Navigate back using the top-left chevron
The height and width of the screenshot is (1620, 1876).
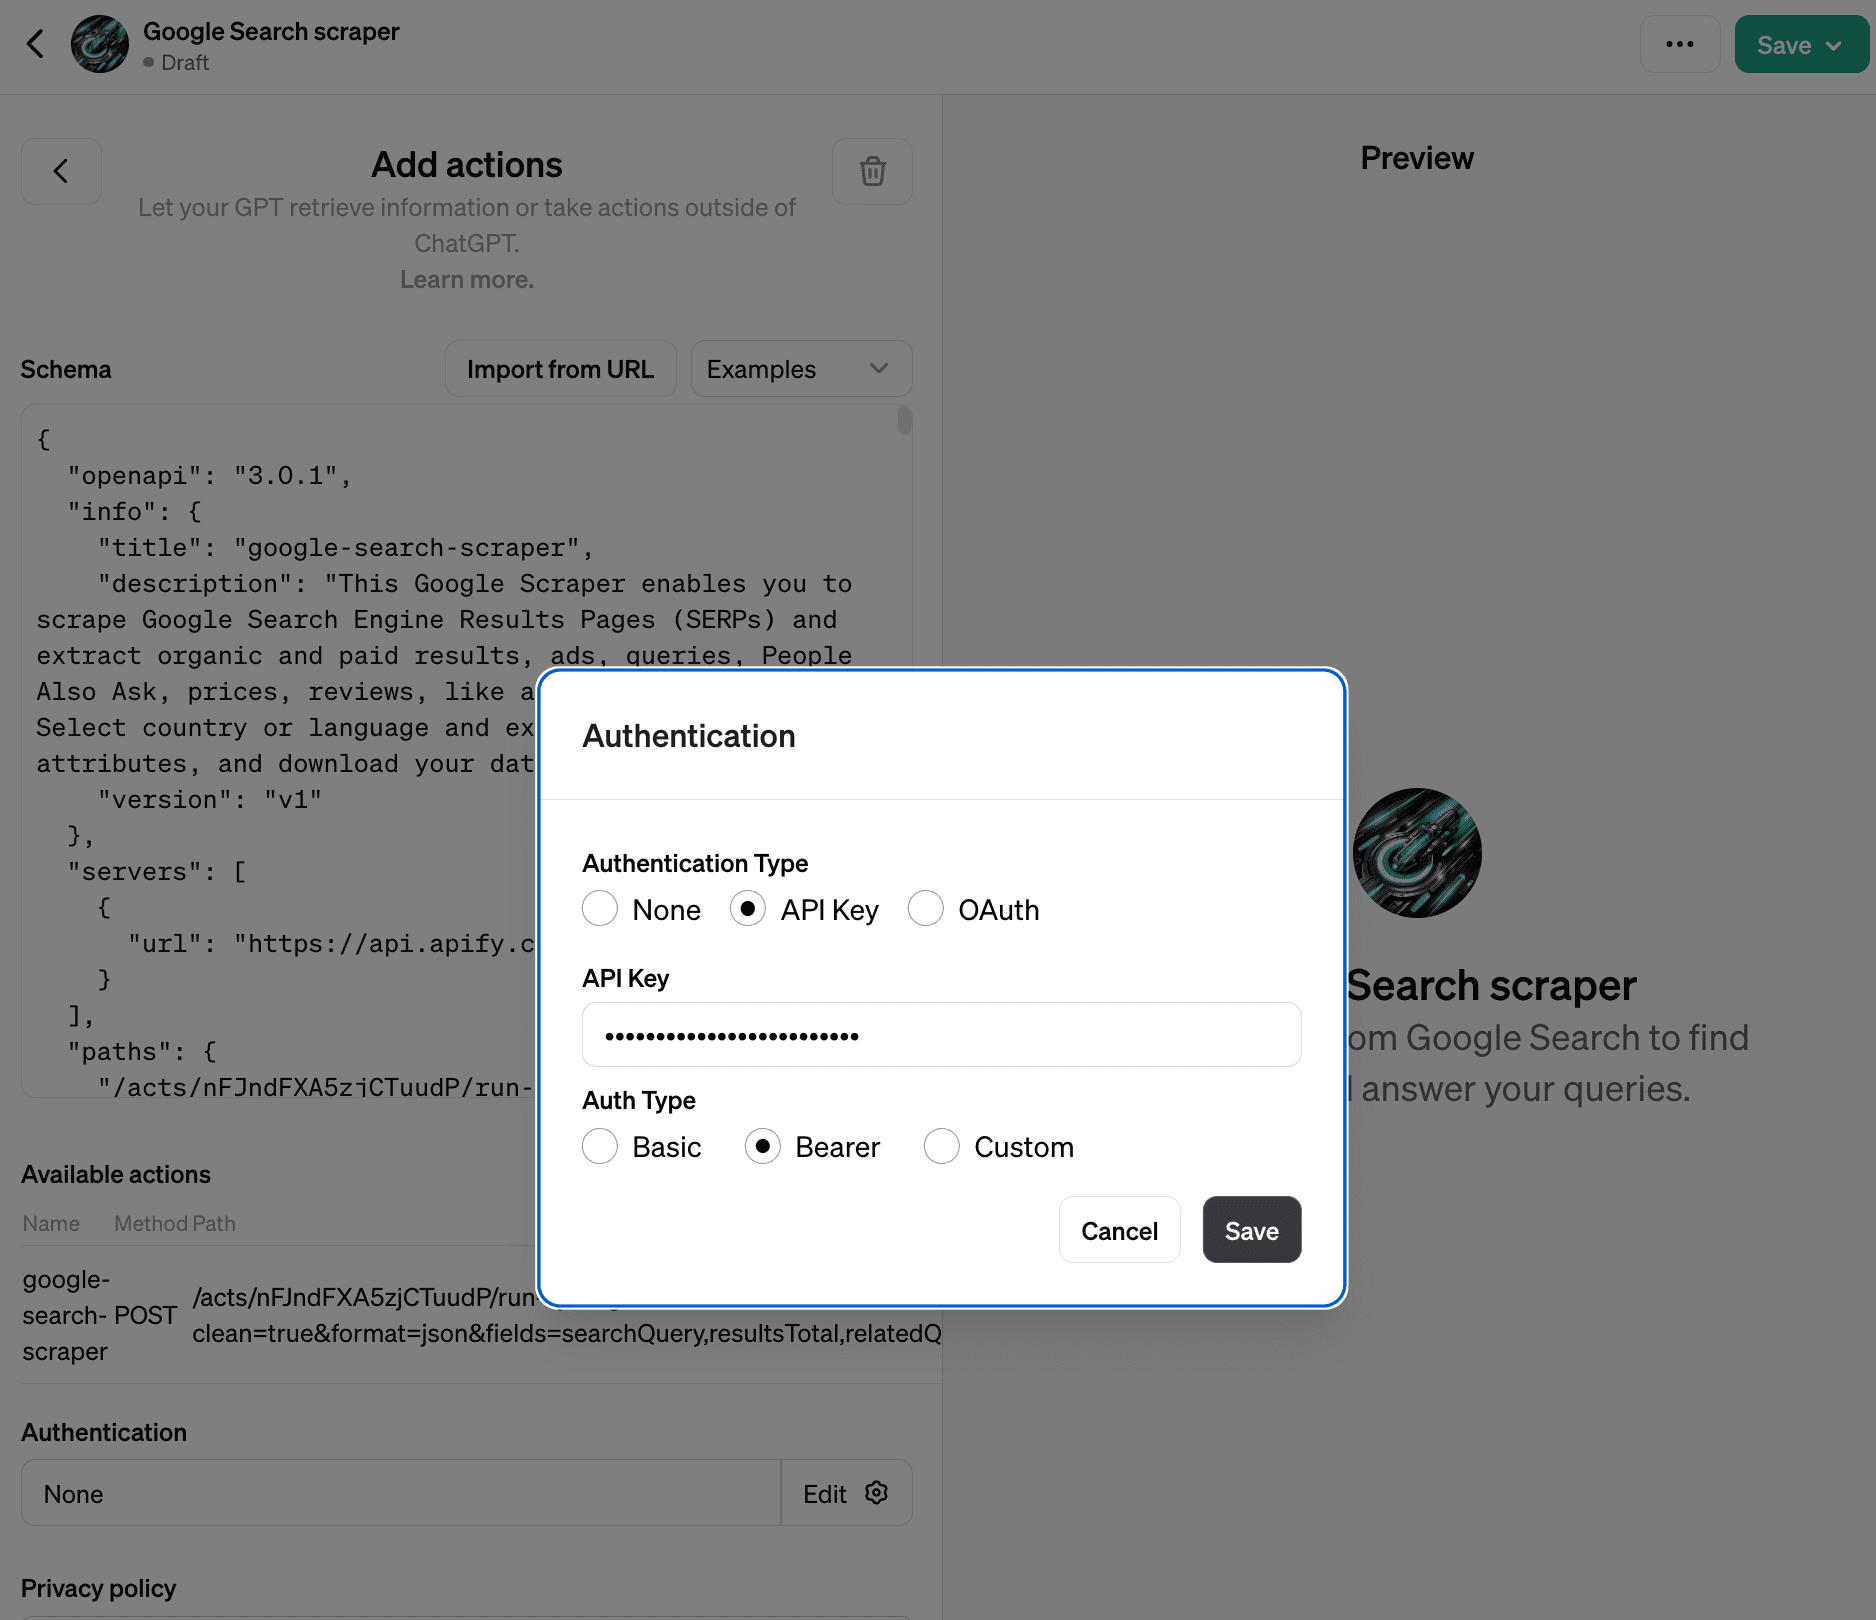(36, 44)
